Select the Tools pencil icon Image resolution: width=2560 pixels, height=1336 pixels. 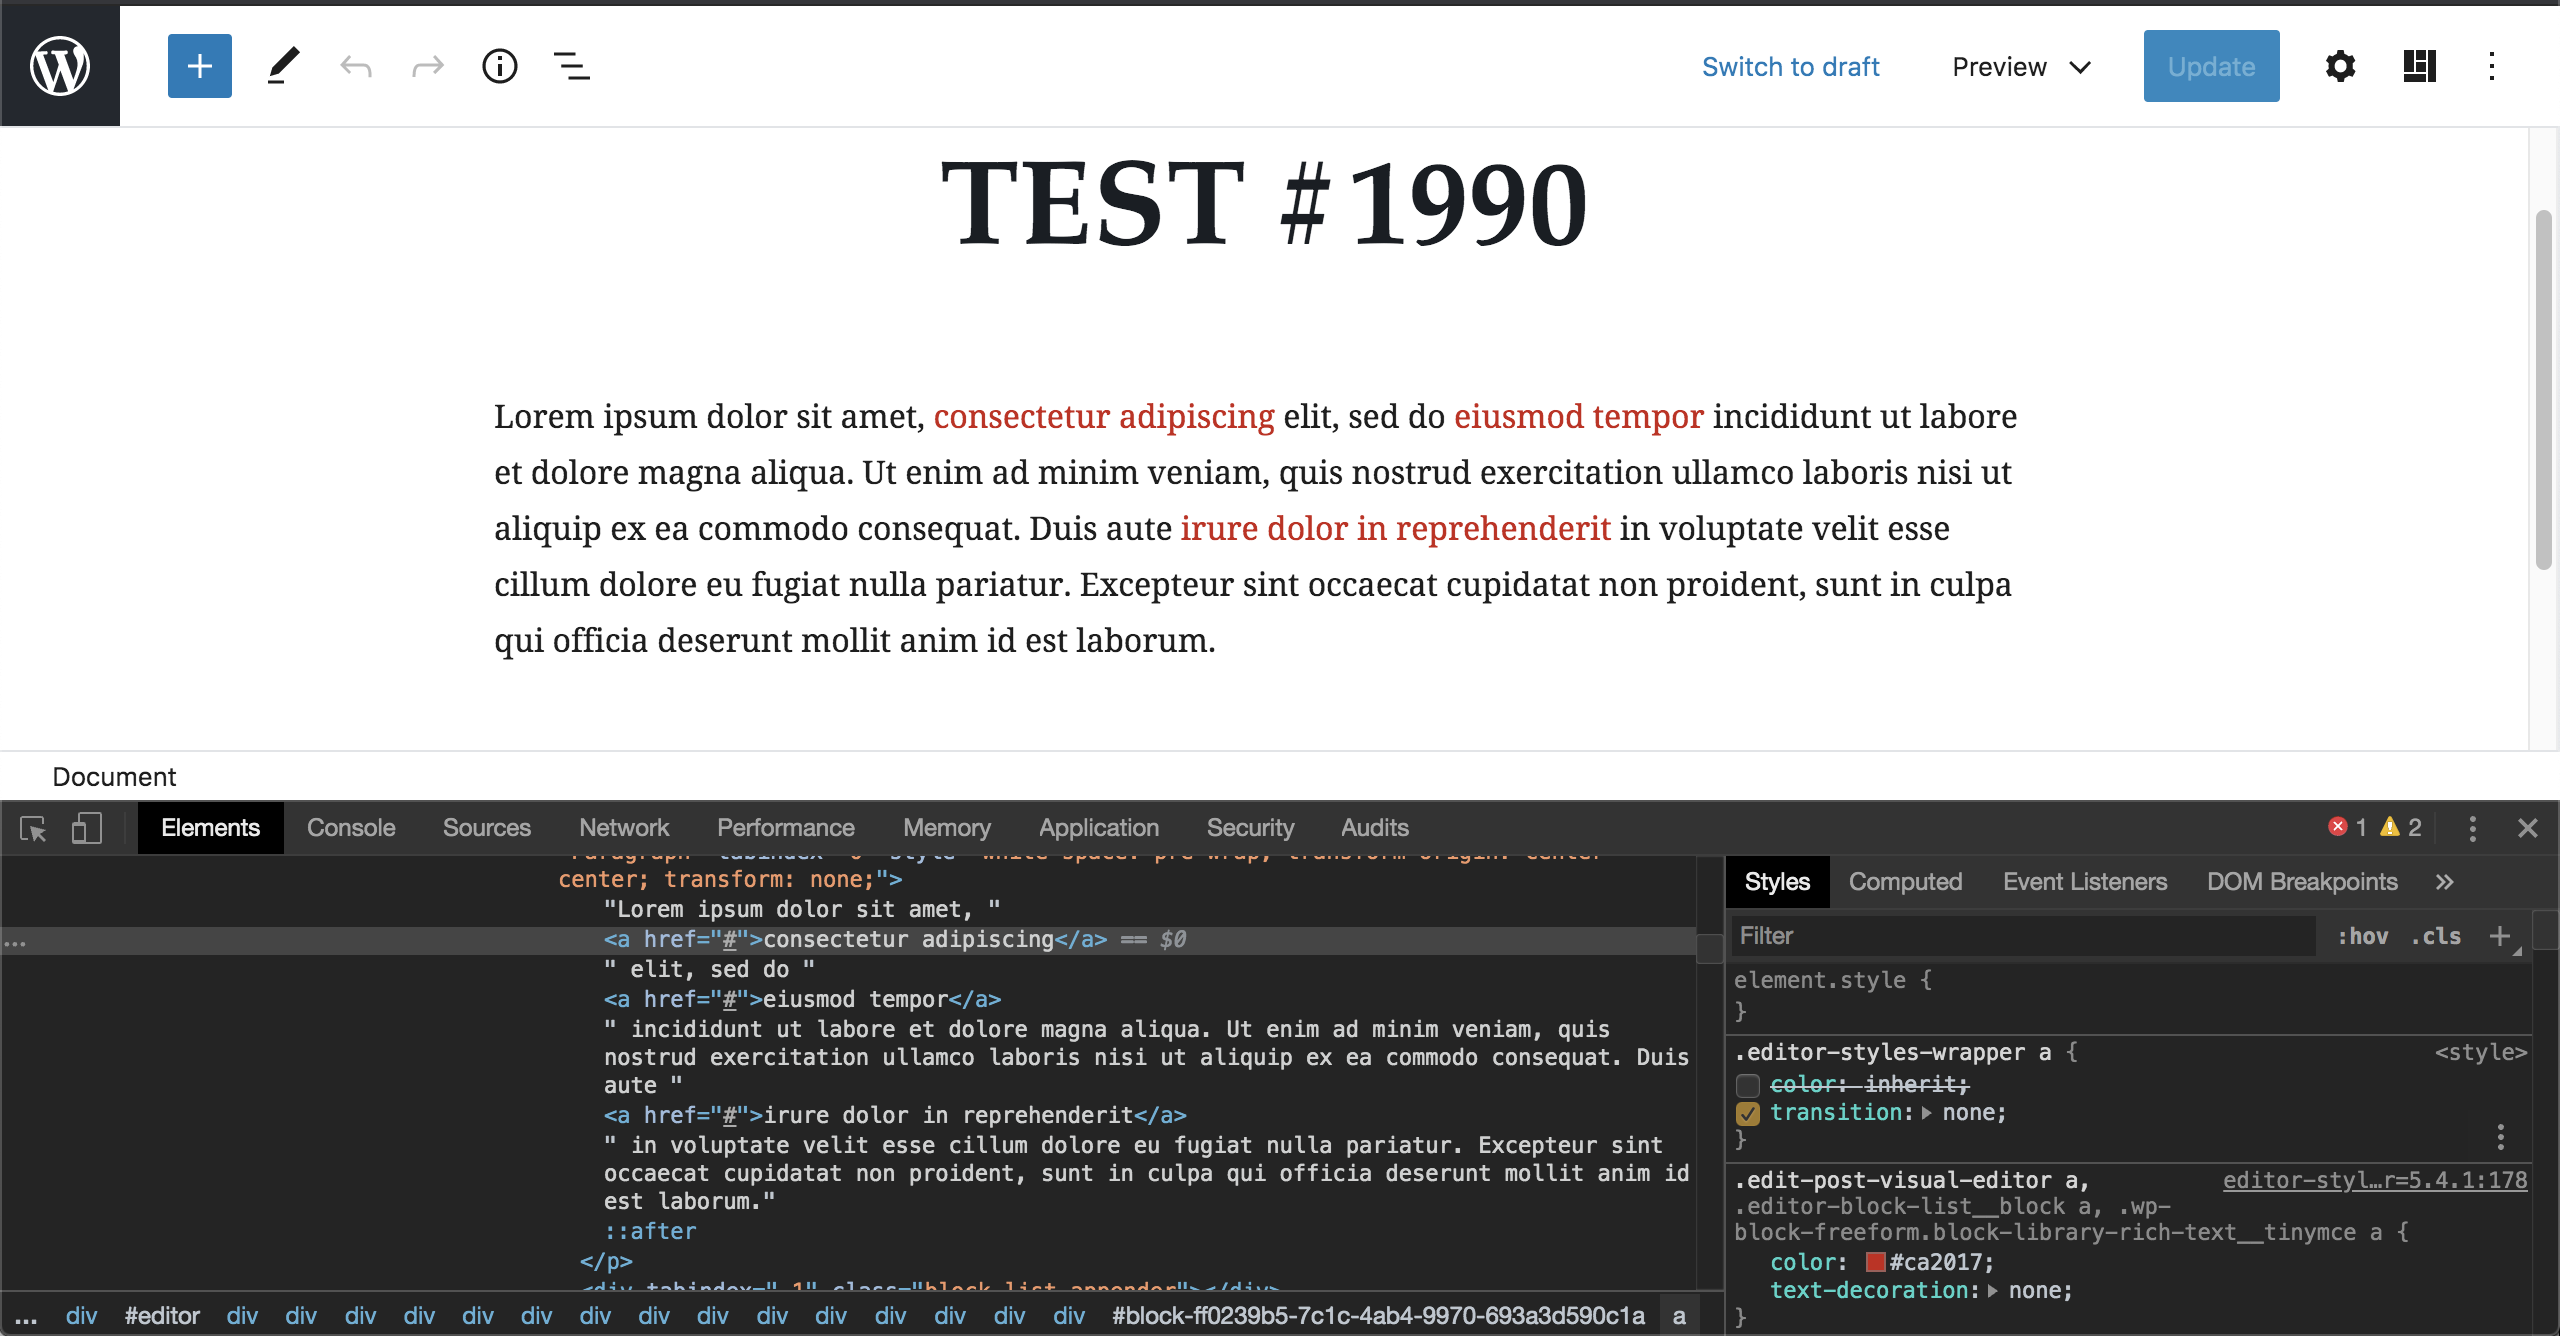(x=284, y=66)
